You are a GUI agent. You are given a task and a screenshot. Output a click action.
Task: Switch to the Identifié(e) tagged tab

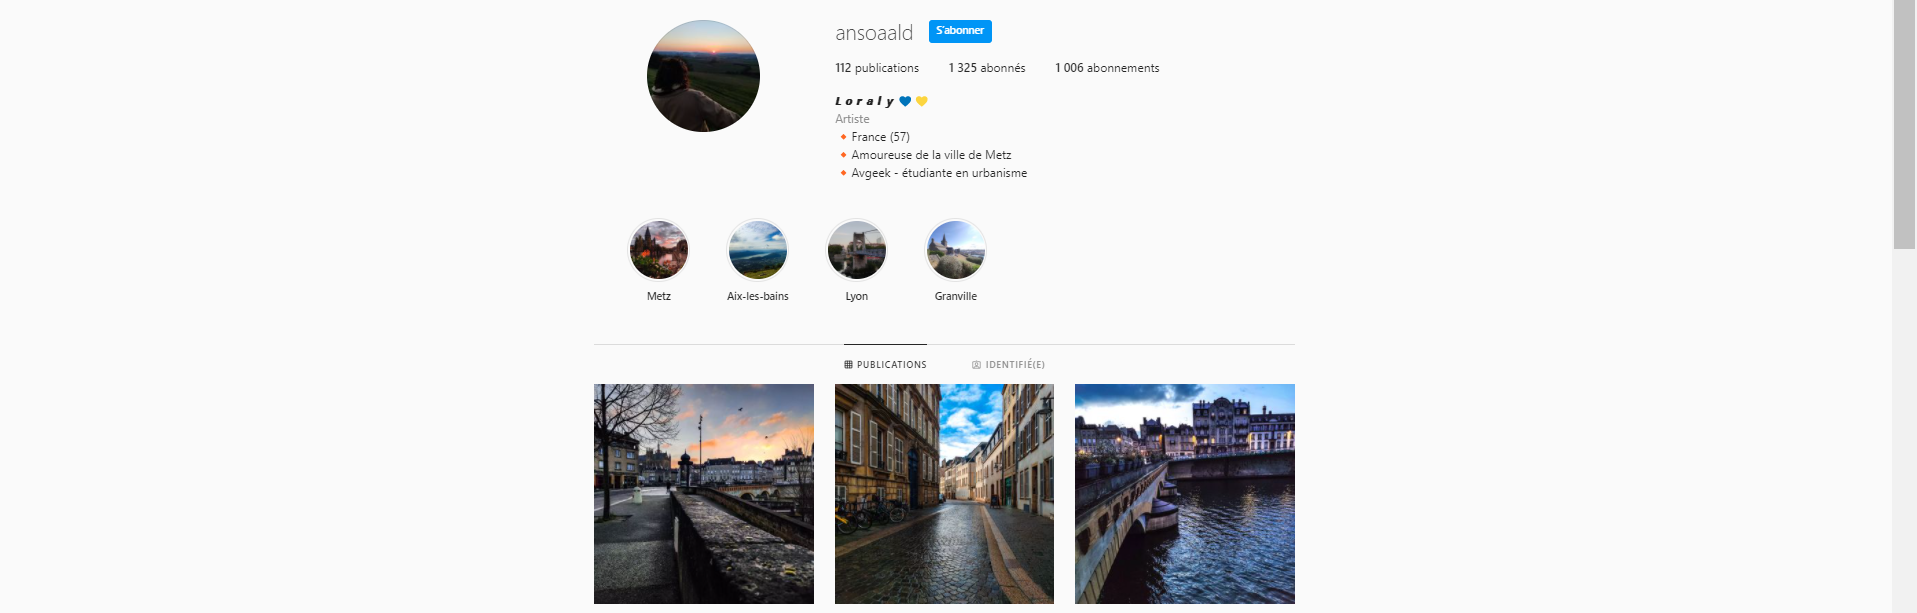[x=1008, y=365]
